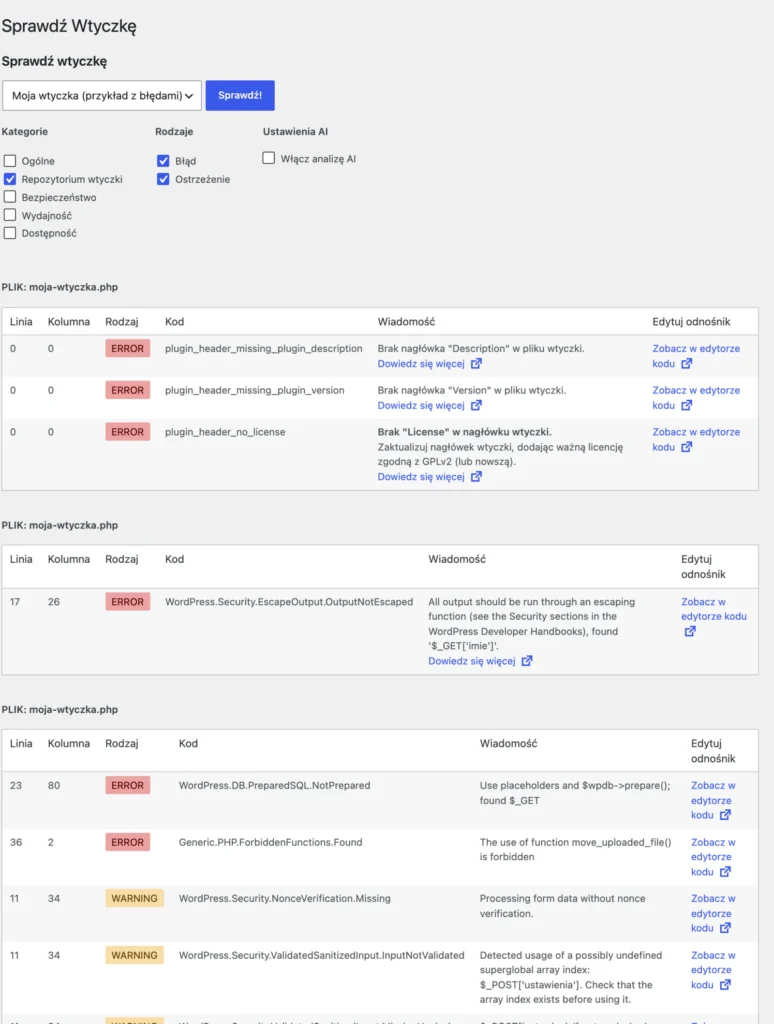Tick the Bezpieczeństwo checkbox
The height and width of the screenshot is (1024, 774).
10,197
